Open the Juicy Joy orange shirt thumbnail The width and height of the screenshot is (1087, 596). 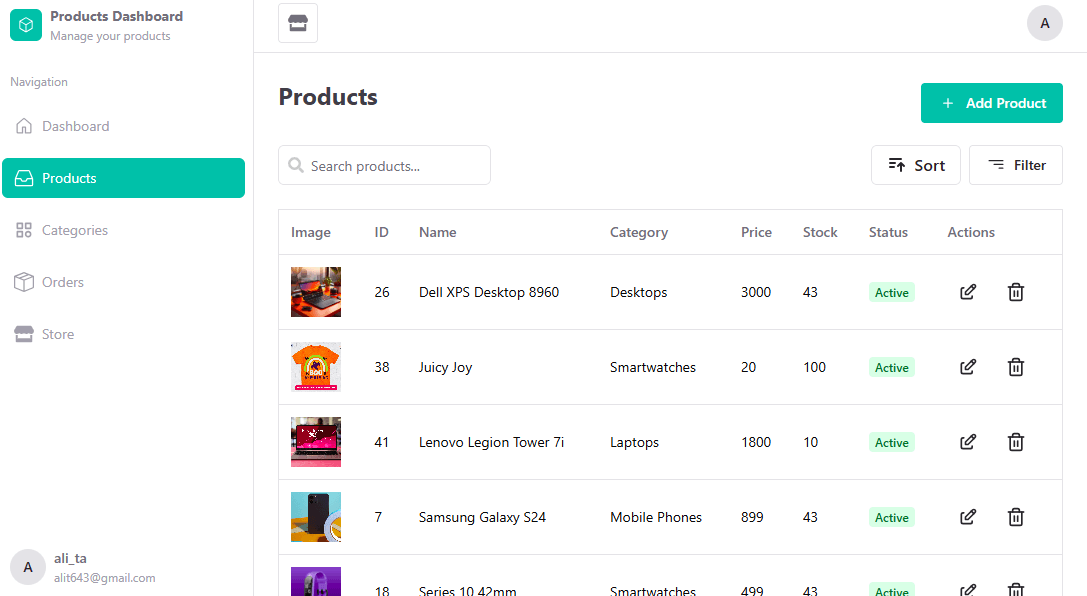315,367
